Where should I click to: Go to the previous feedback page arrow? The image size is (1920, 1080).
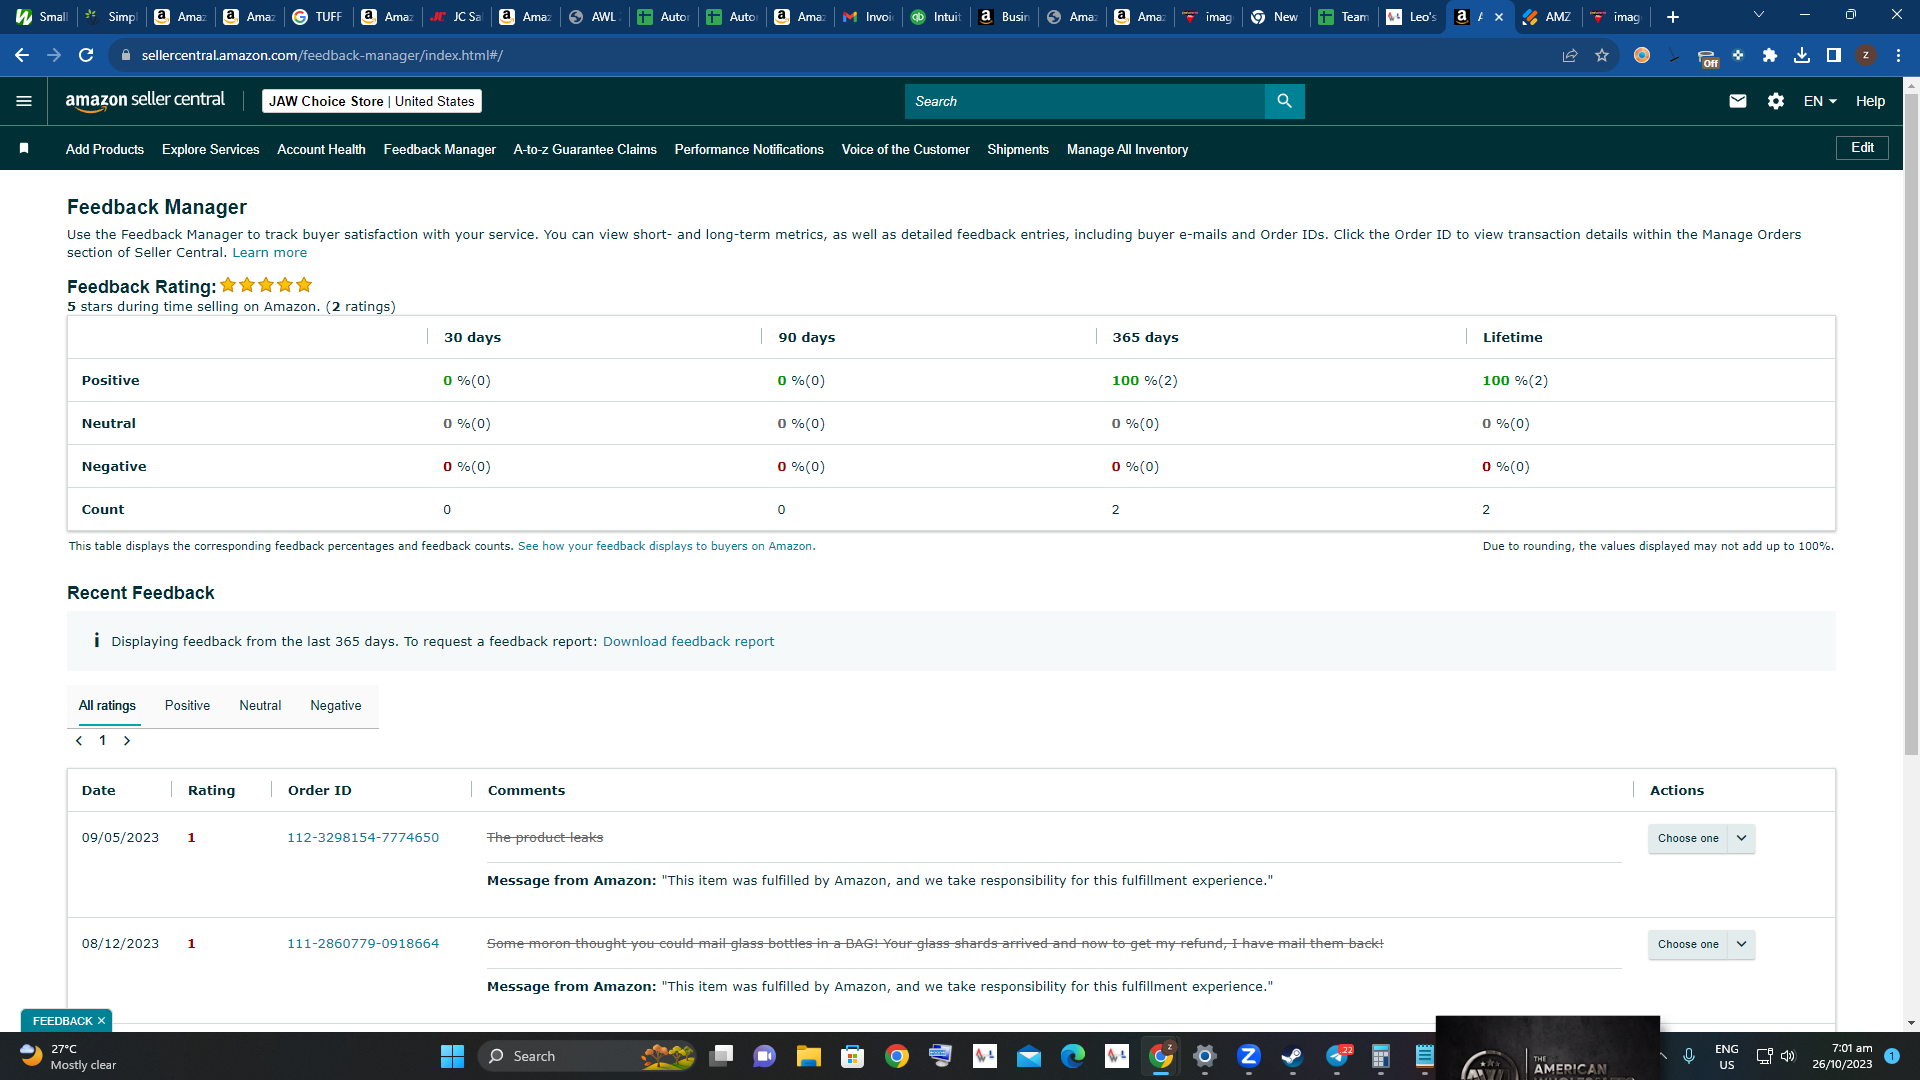tap(79, 741)
